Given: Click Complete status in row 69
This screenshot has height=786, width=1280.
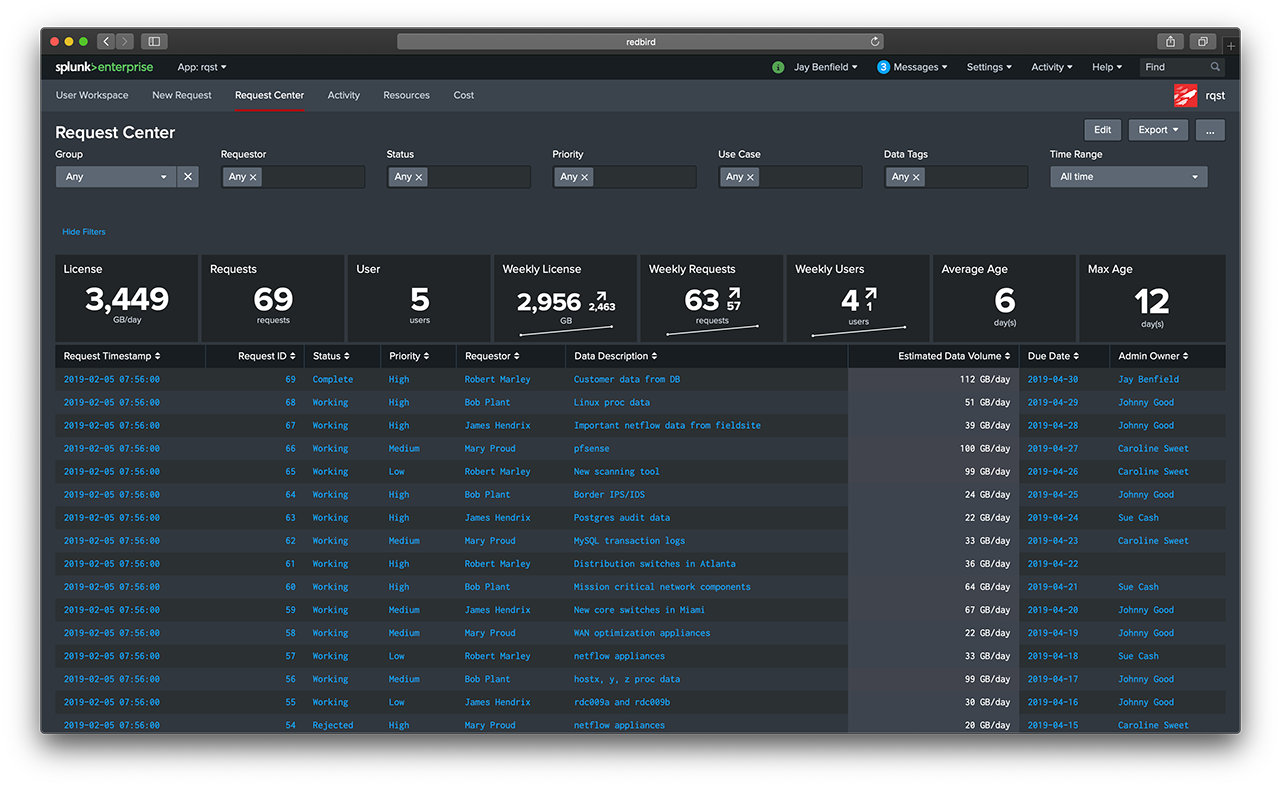Looking at the screenshot, I should pos(333,380).
